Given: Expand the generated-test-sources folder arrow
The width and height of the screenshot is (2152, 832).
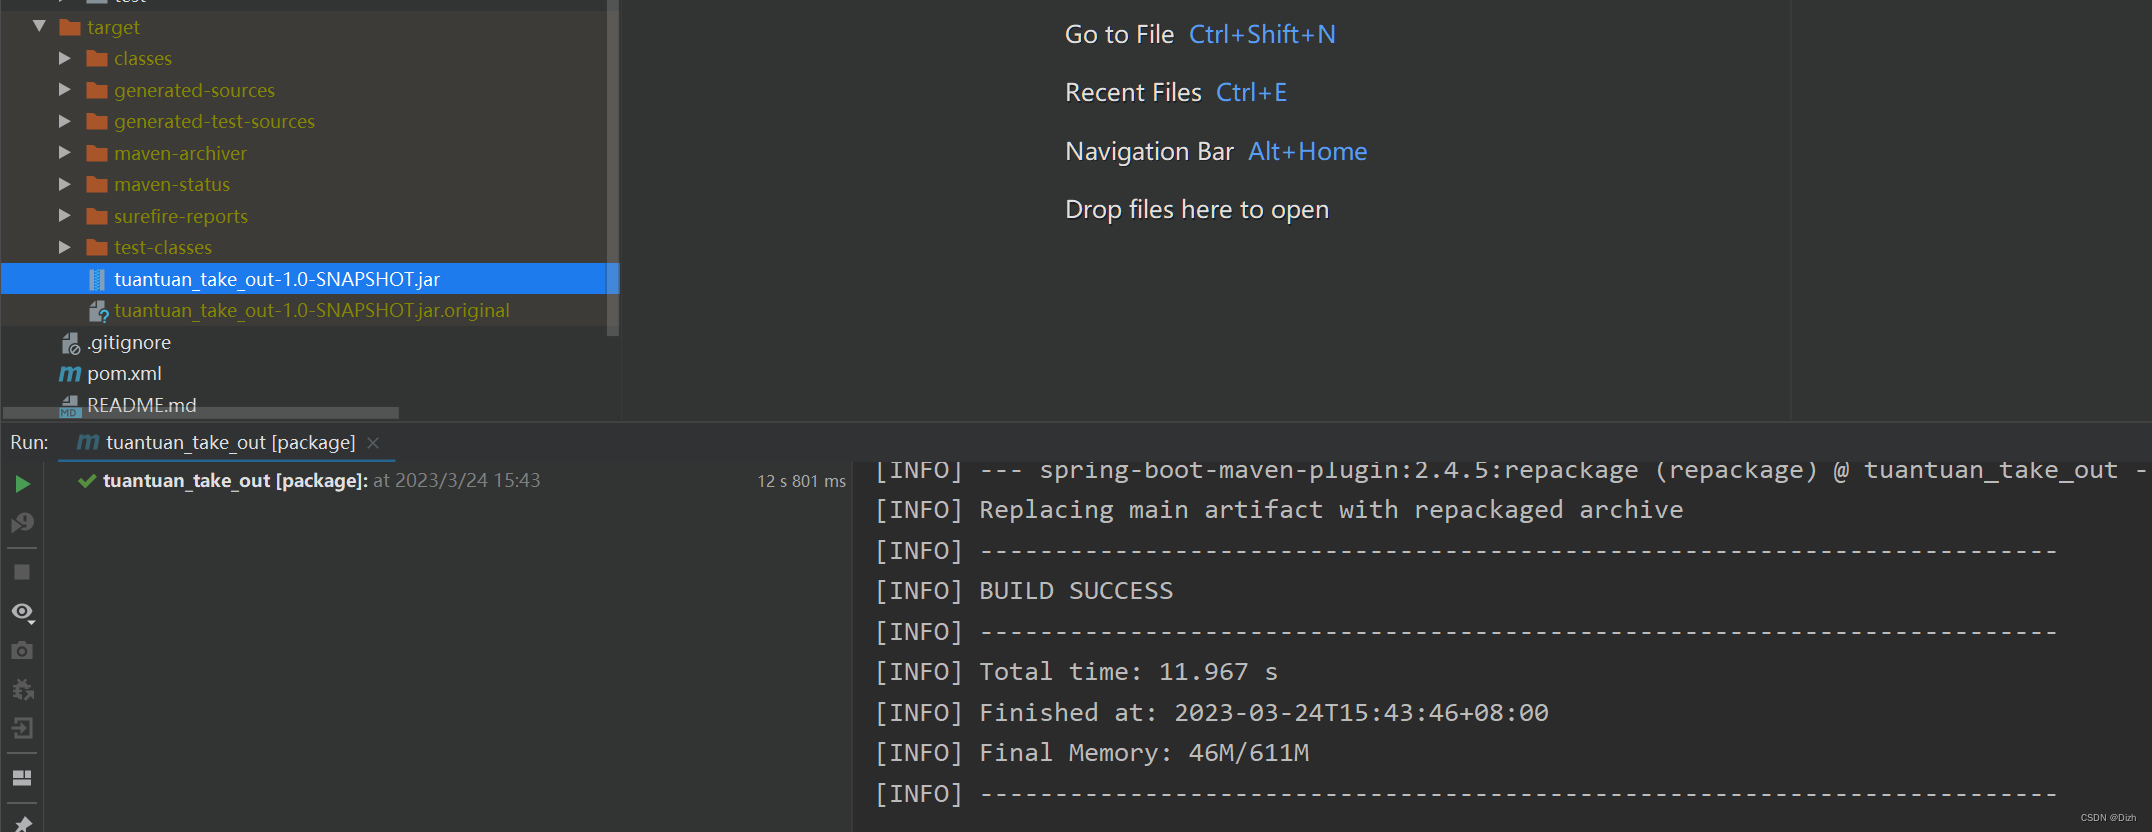Looking at the screenshot, I should point(65,121).
